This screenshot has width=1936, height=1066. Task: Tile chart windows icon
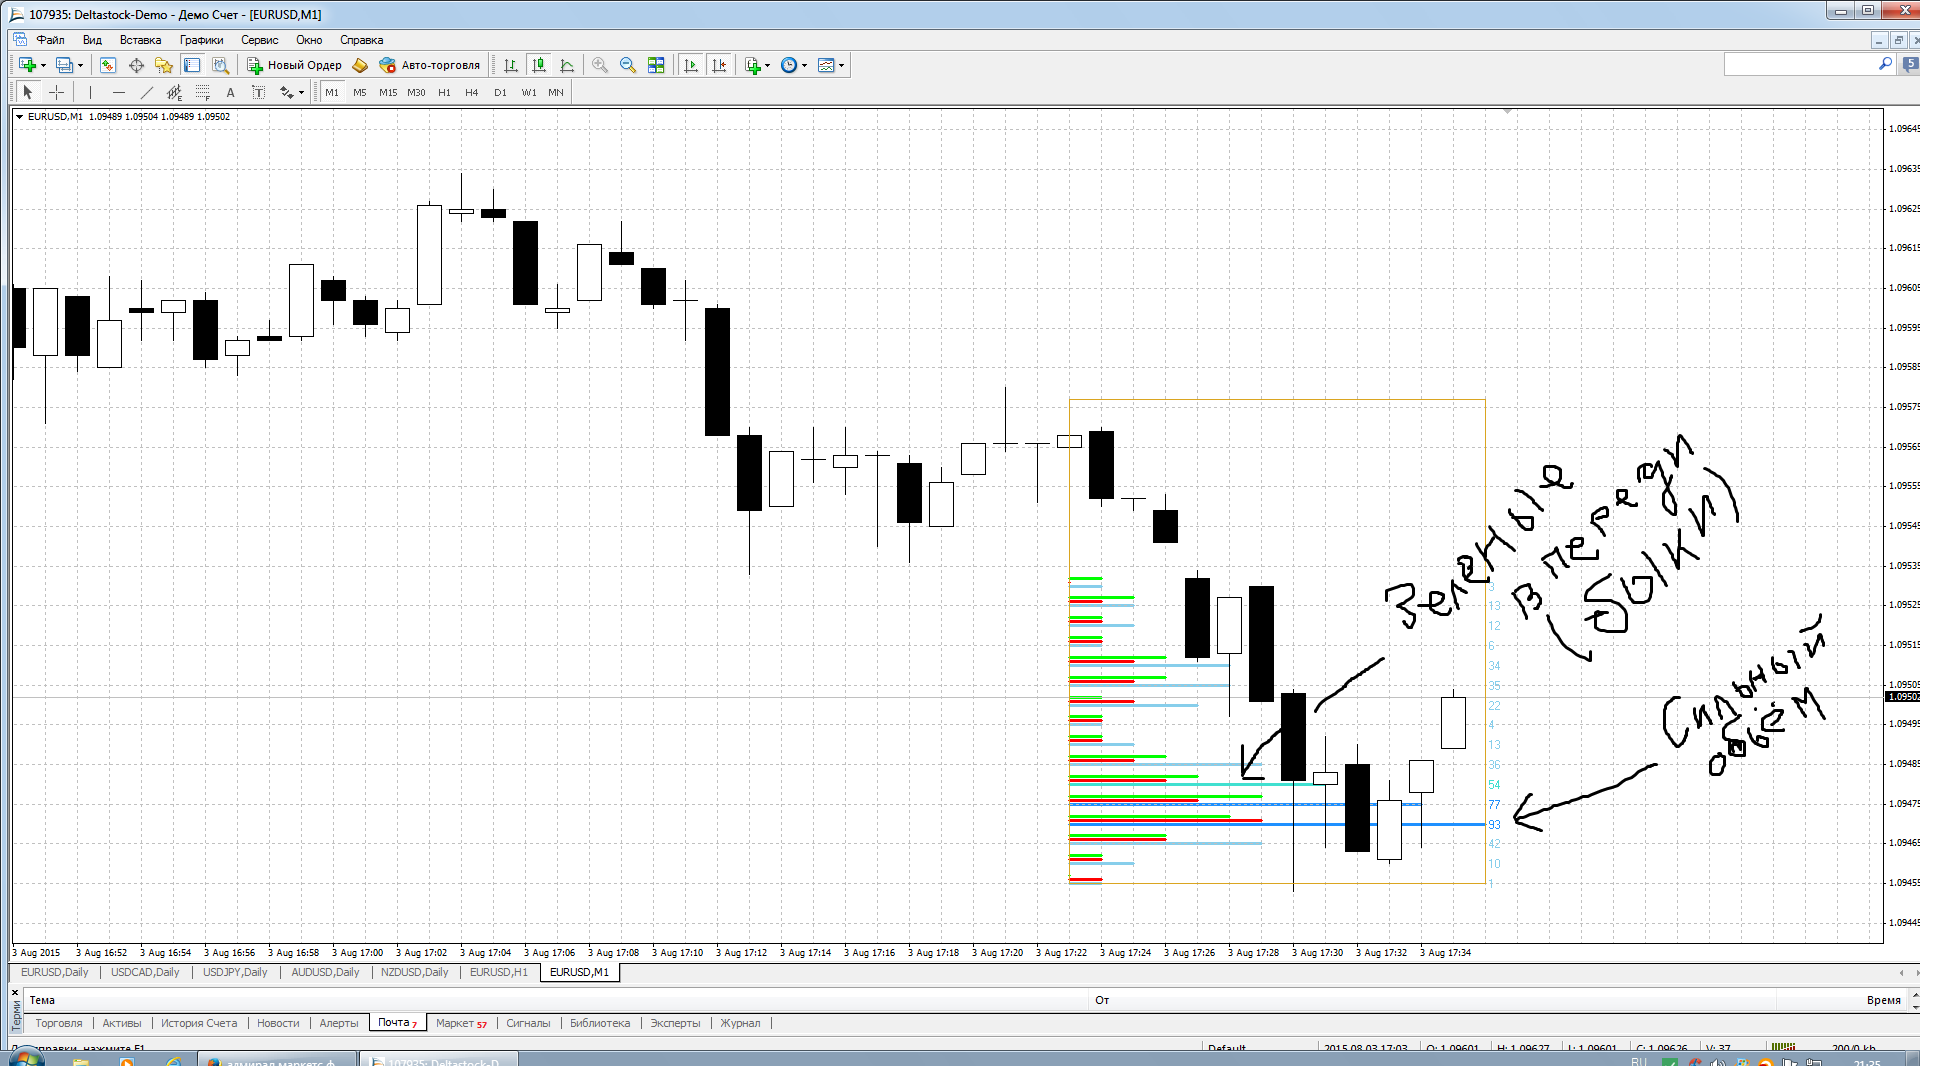656,65
